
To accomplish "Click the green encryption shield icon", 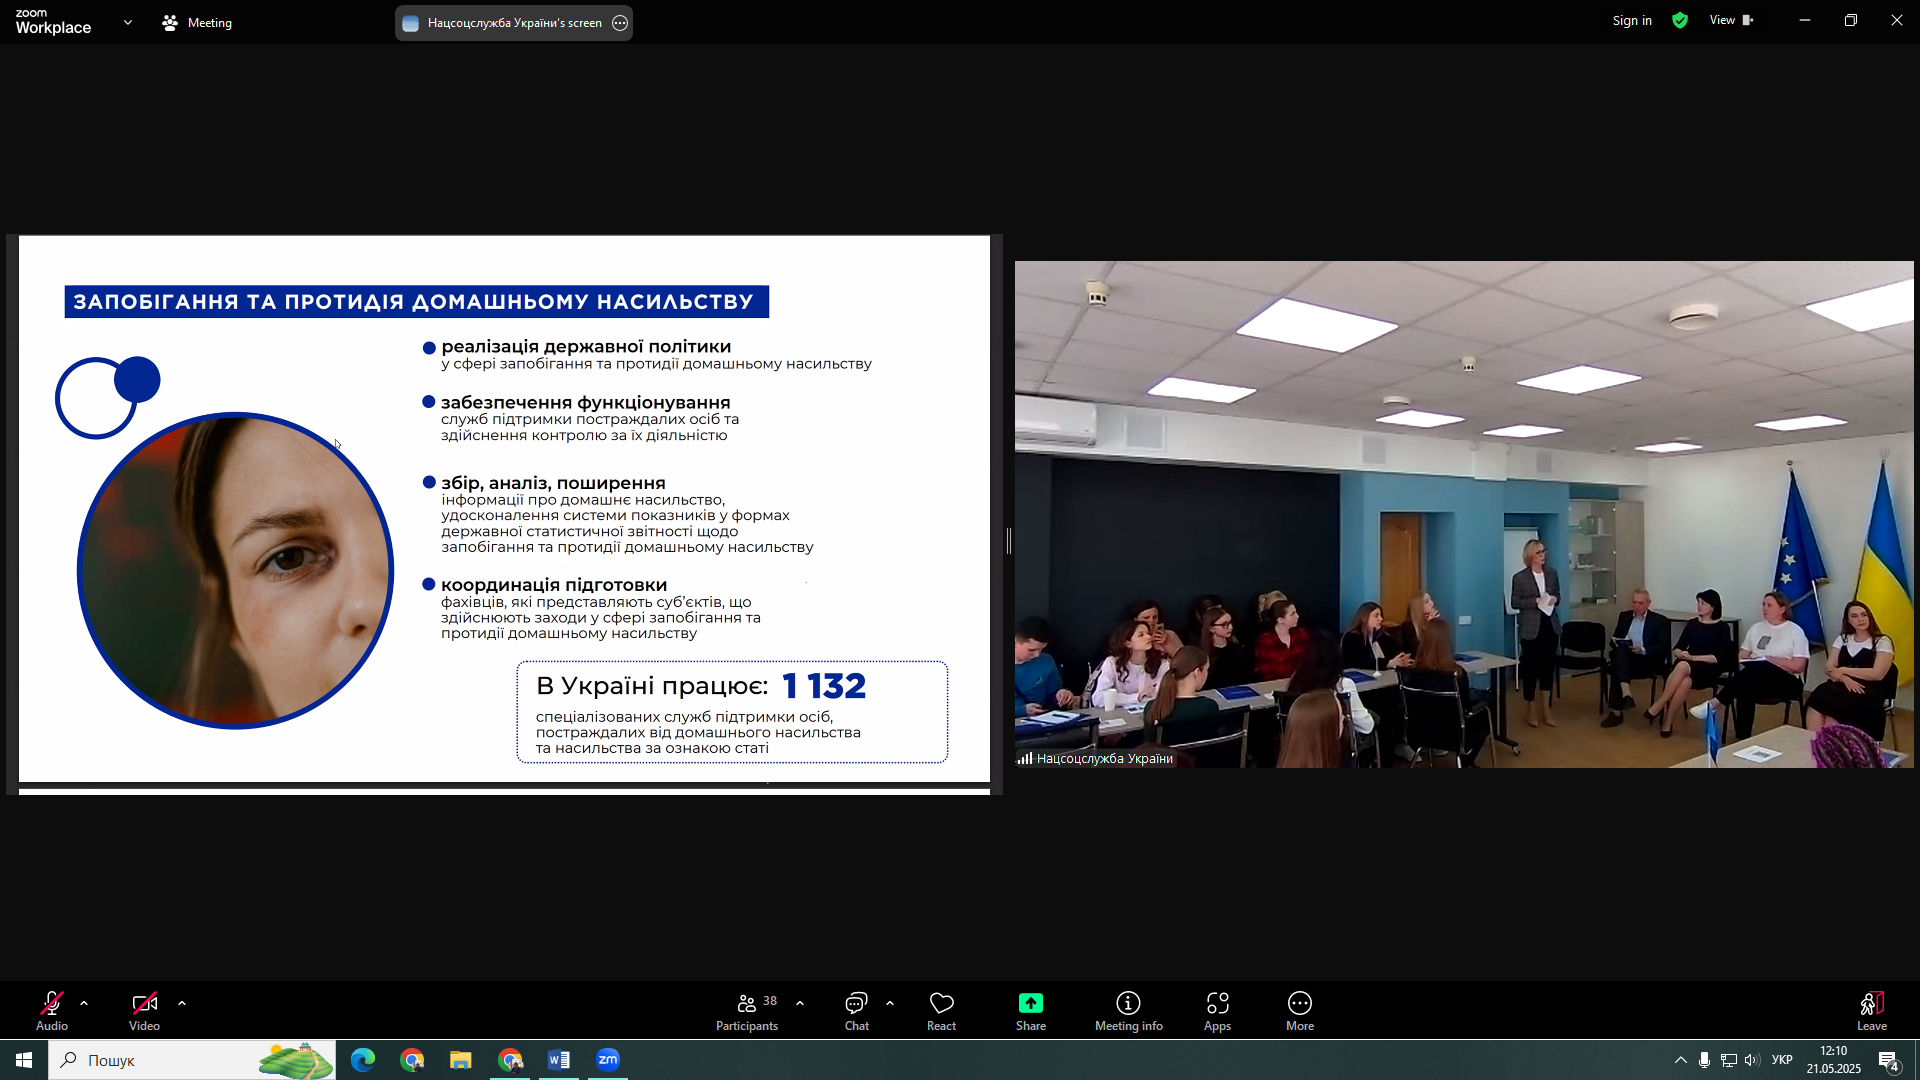I will point(1680,21).
